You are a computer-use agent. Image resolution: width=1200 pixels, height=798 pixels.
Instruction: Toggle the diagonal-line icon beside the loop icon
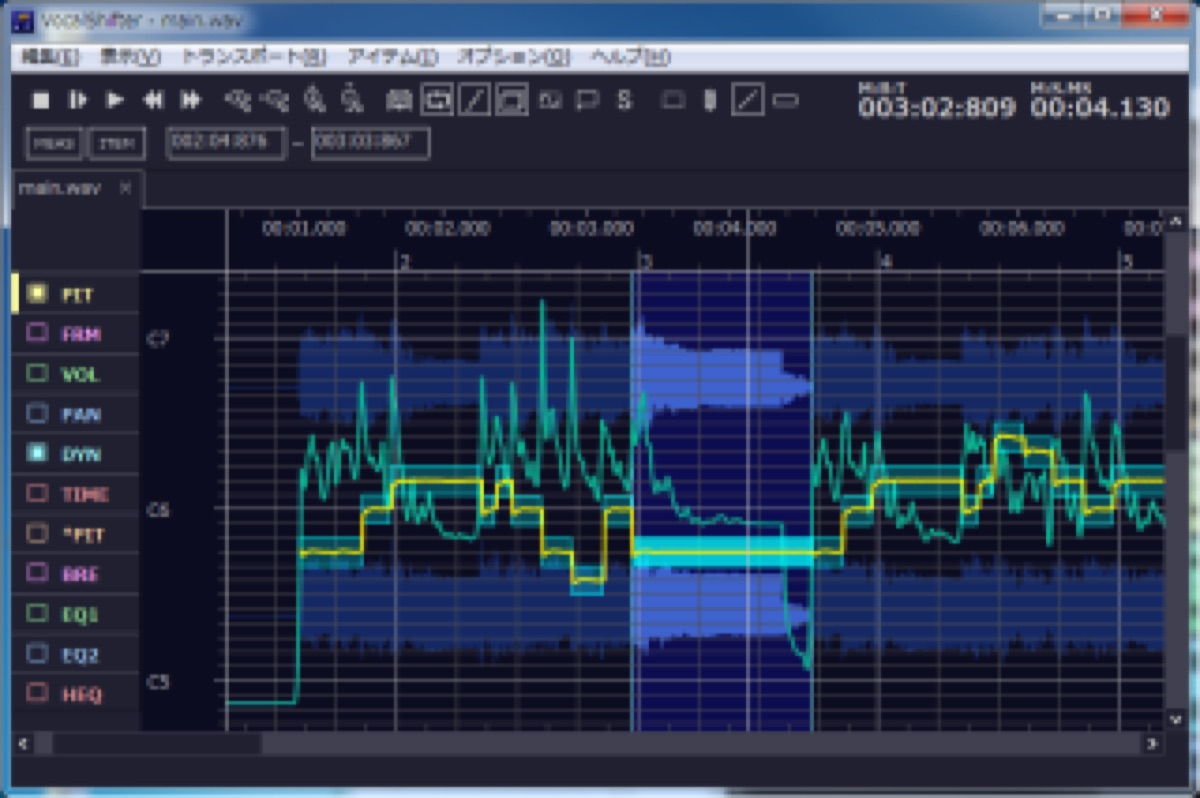[x=474, y=99]
